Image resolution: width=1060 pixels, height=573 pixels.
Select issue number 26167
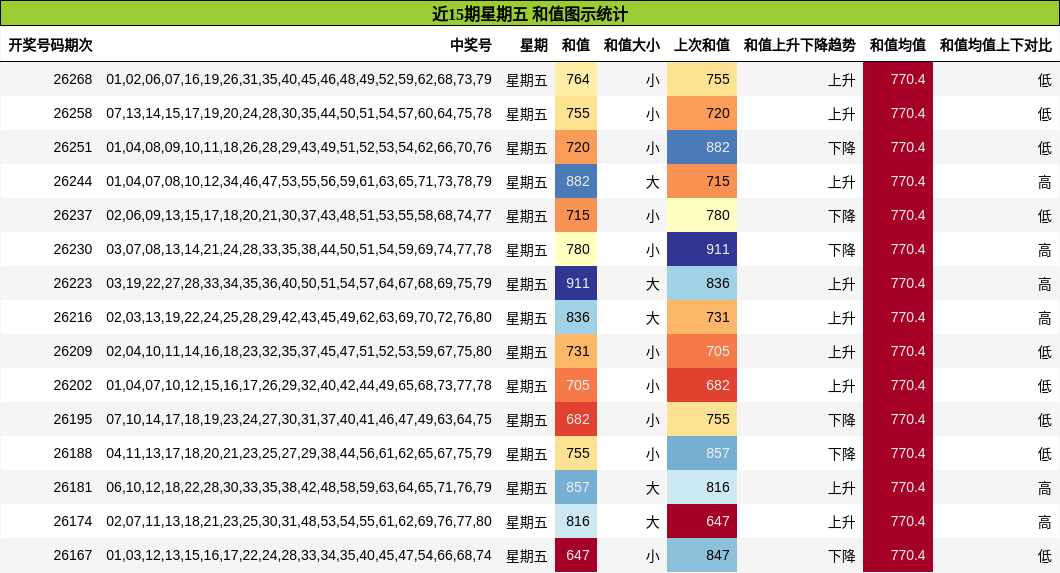(73, 555)
